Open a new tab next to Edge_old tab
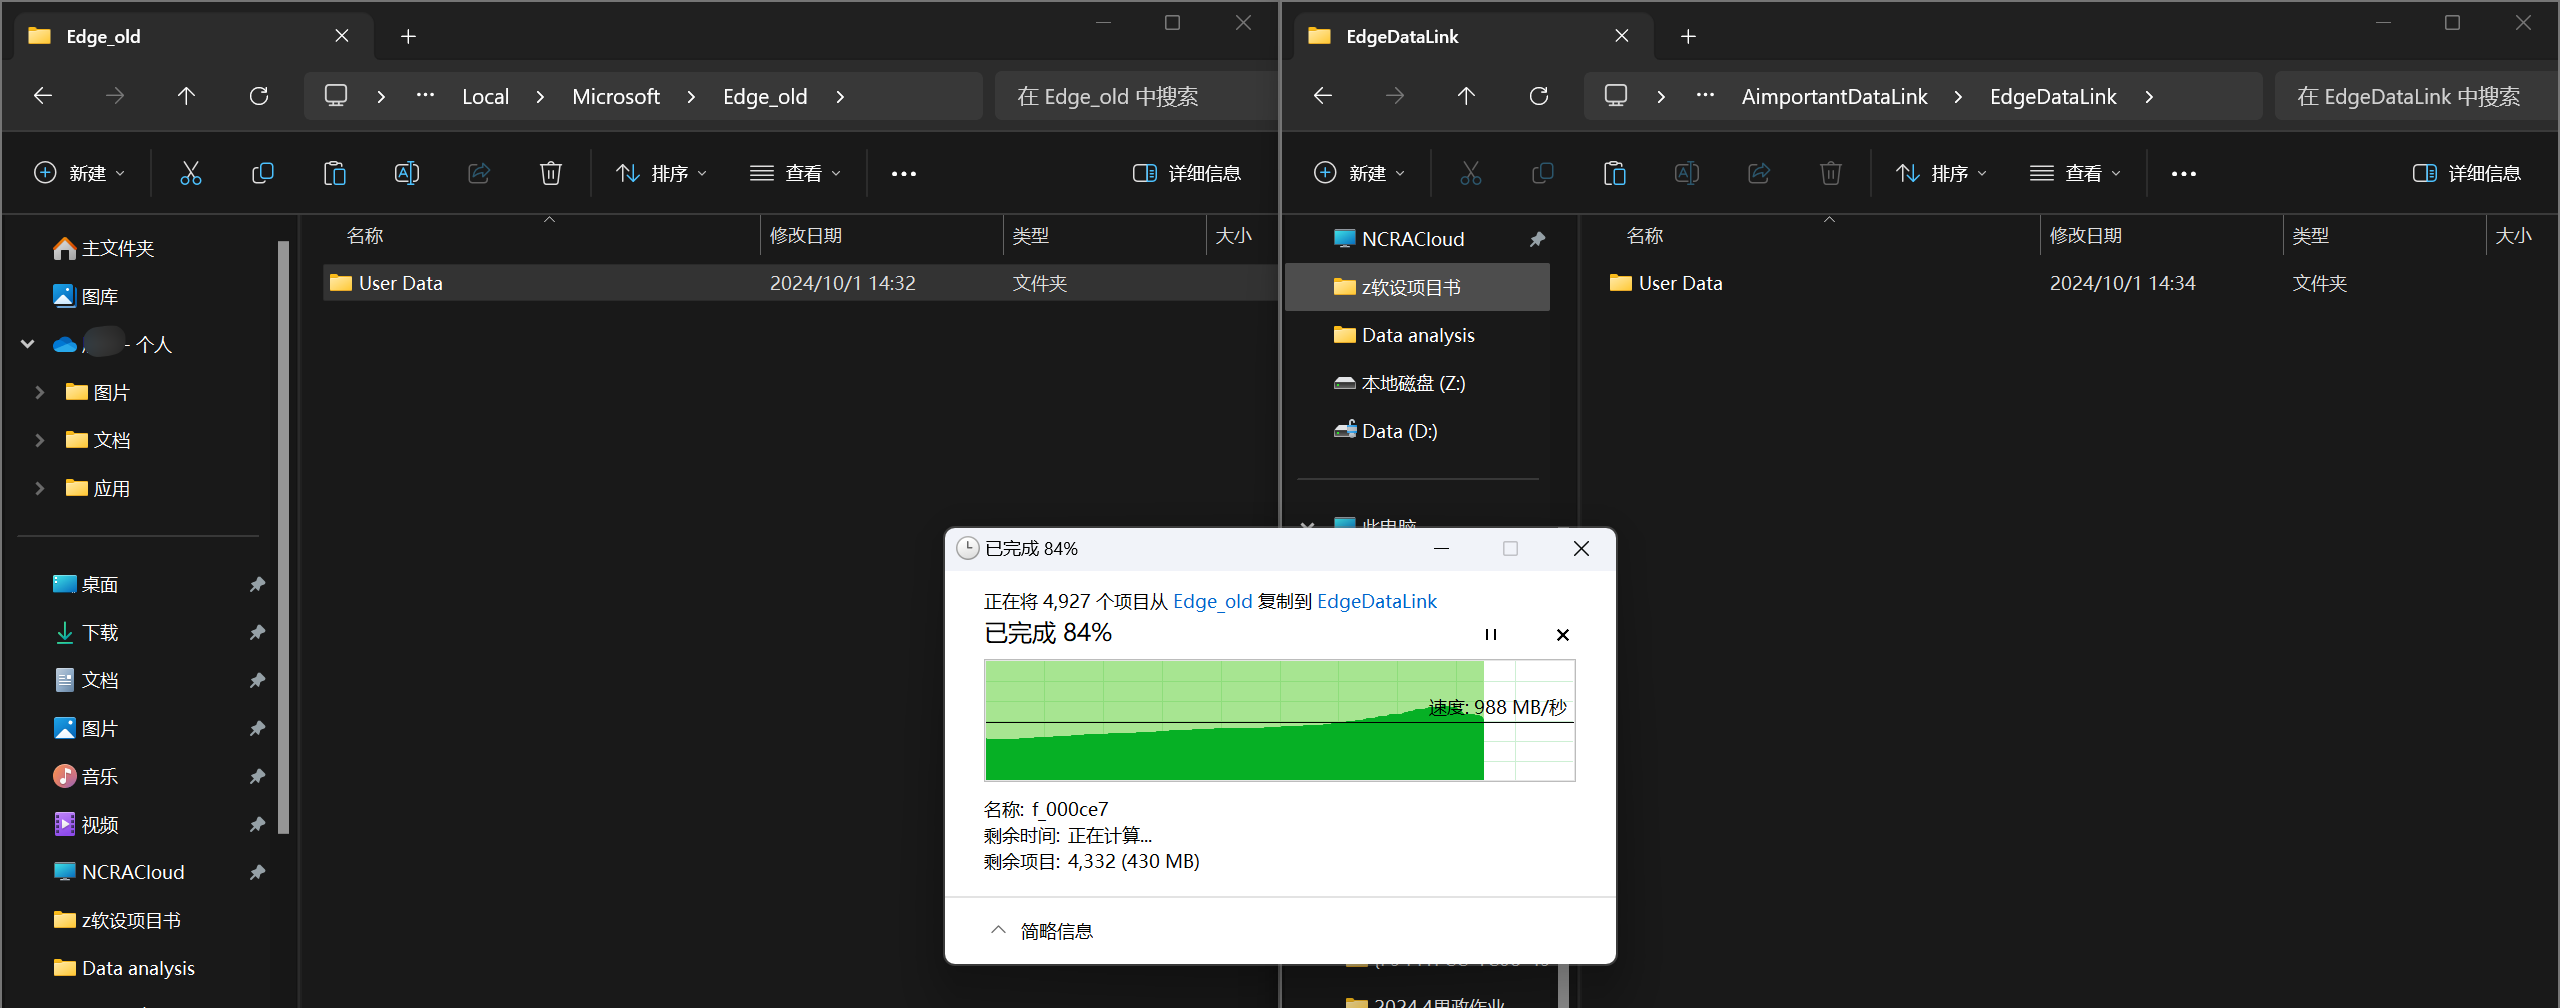2560x1008 pixels. pyautogui.click(x=408, y=37)
